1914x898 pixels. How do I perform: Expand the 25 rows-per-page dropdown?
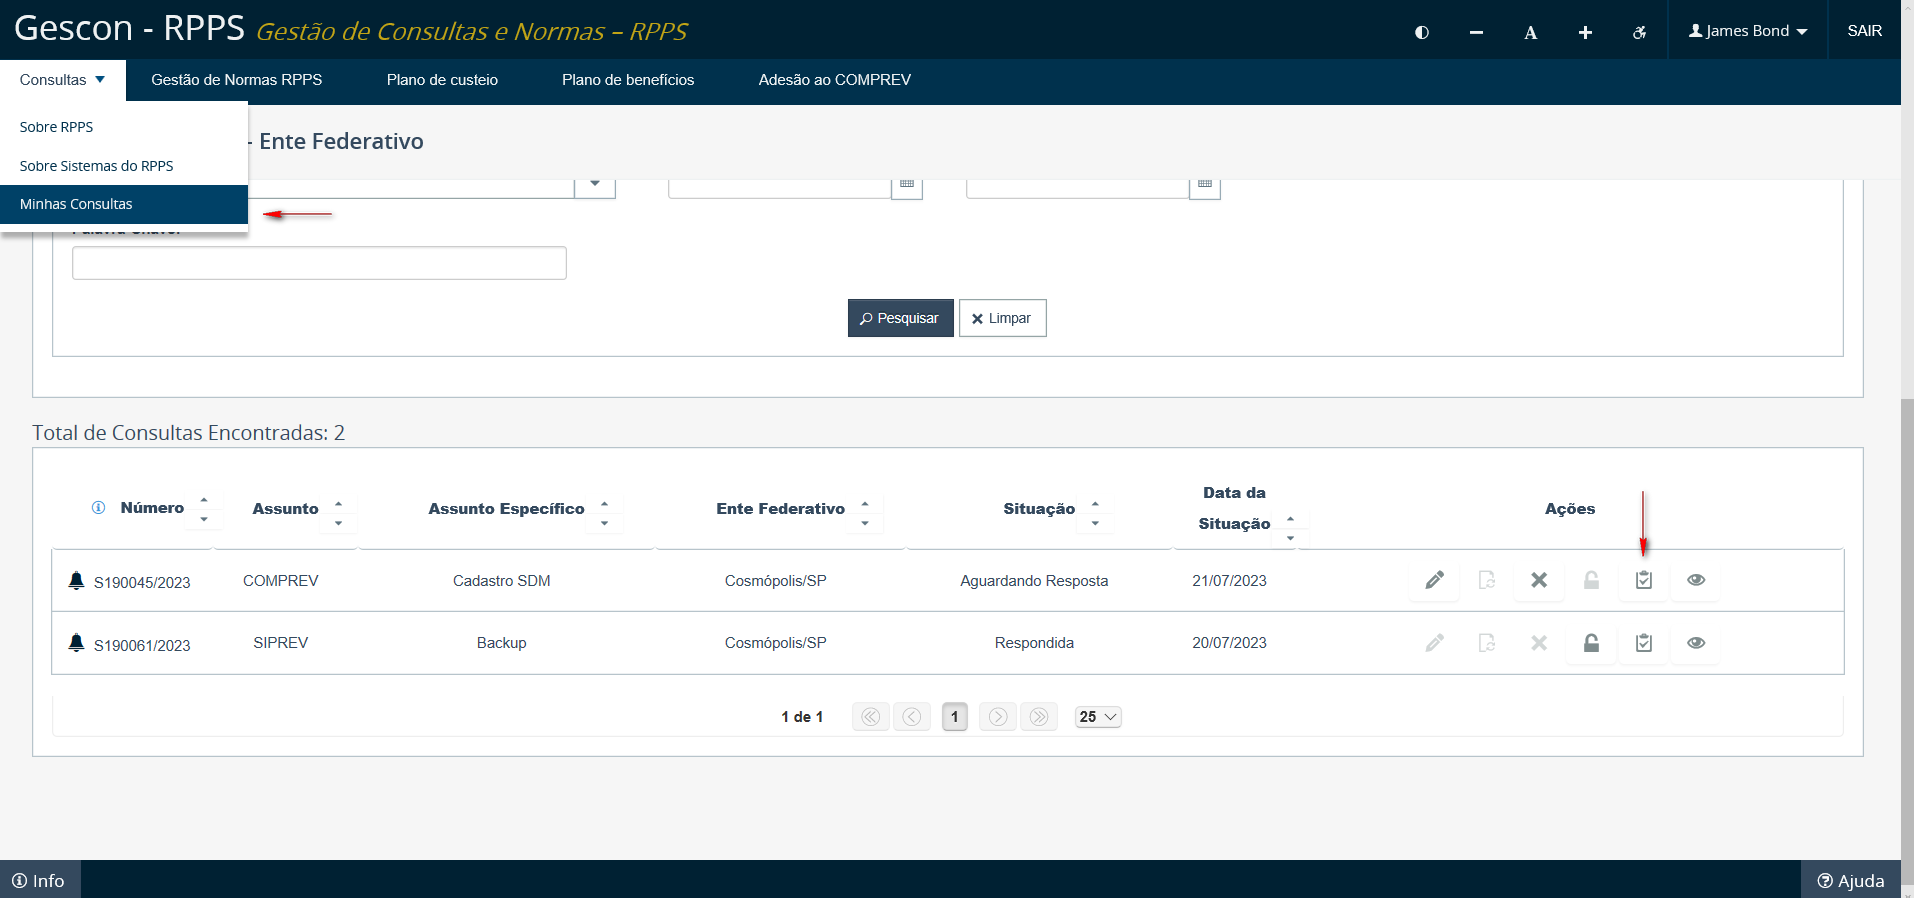coord(1098,717)
